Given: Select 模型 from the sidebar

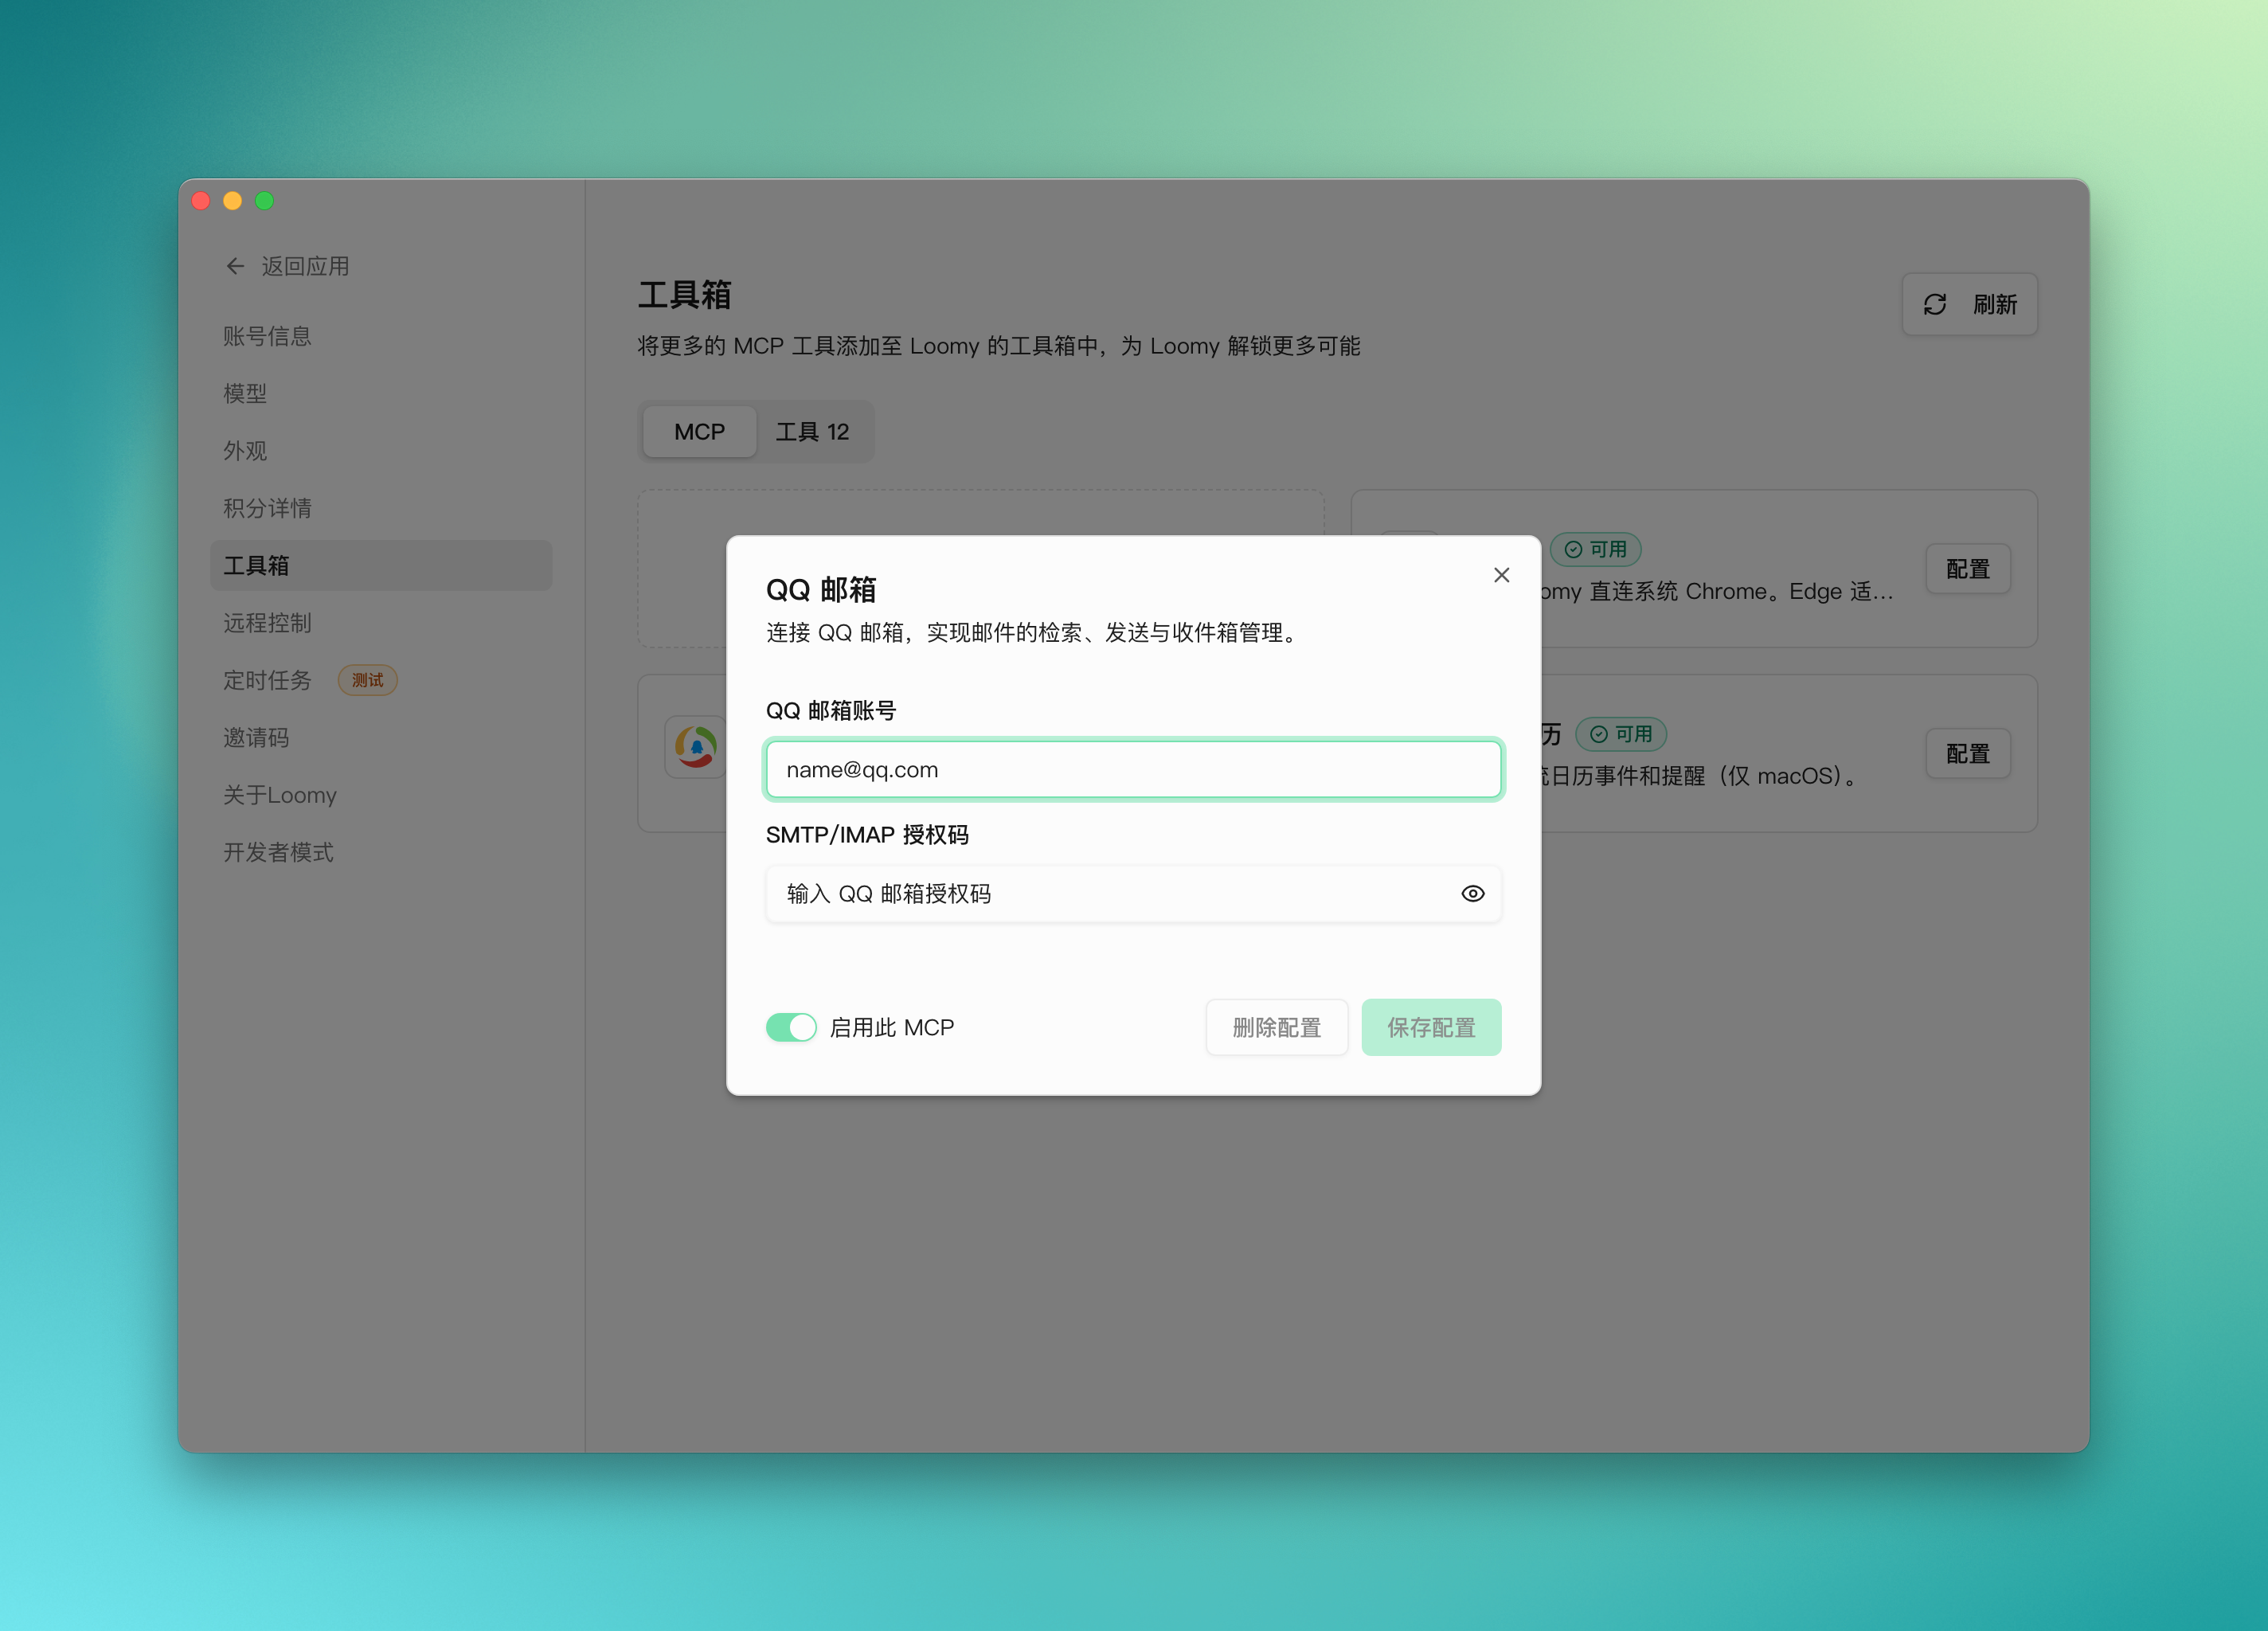Looking at the screenshot, I should pos(244,394).
